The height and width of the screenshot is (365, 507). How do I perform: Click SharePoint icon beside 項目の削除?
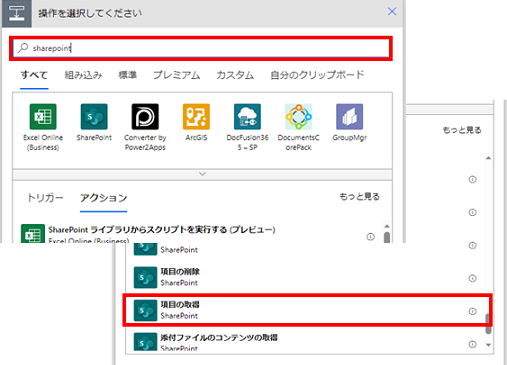(145, 277)
